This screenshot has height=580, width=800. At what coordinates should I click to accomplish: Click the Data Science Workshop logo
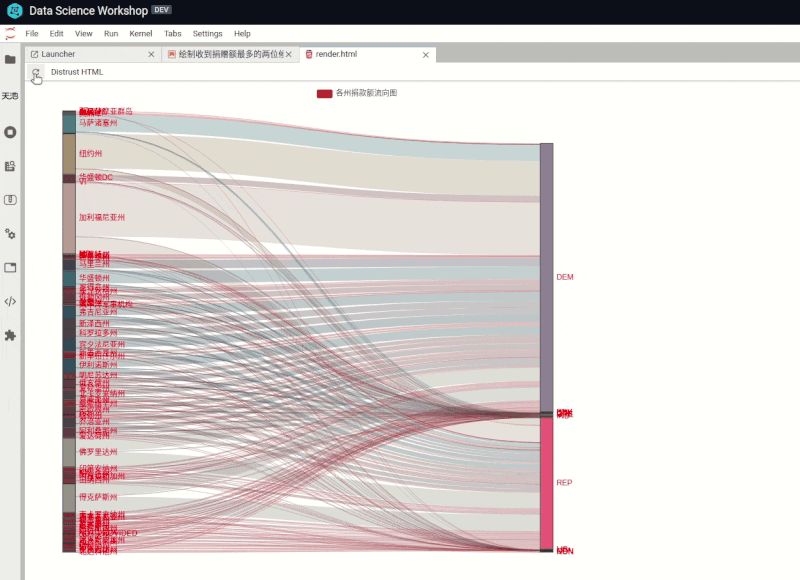[x=13, y=11]
